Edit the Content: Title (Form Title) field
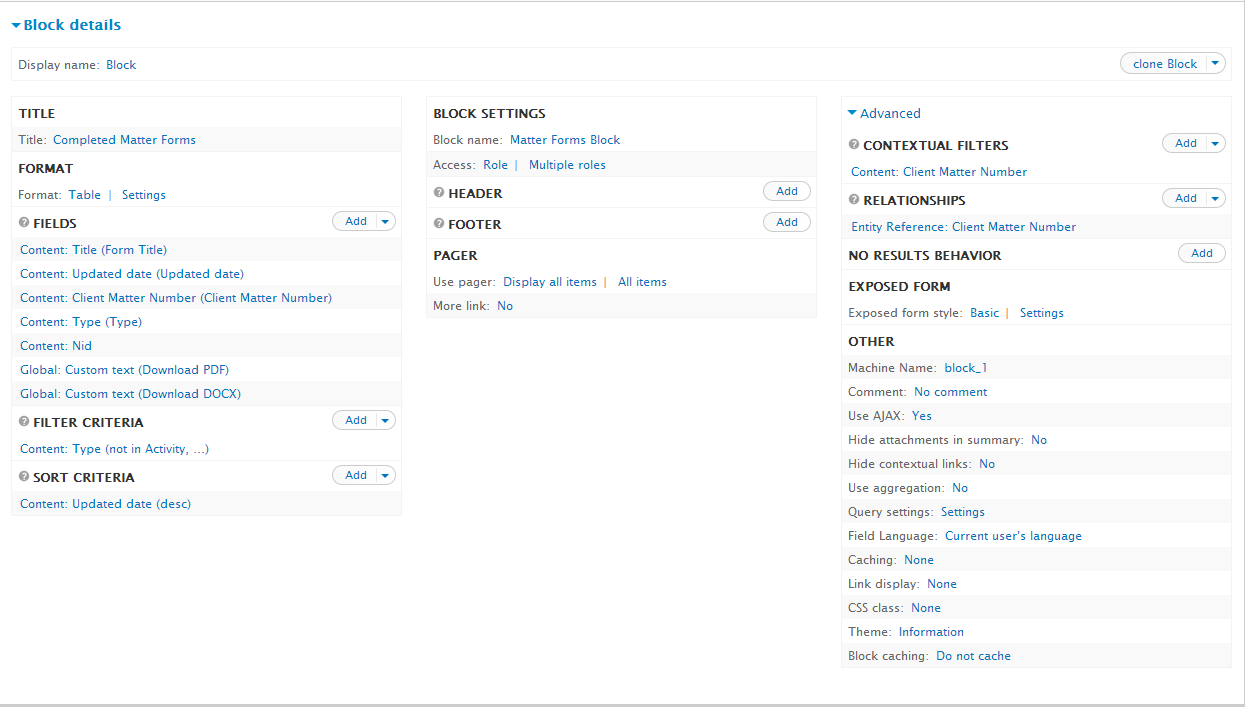This screenshot has height=707, width=1246. pos(94,250)
